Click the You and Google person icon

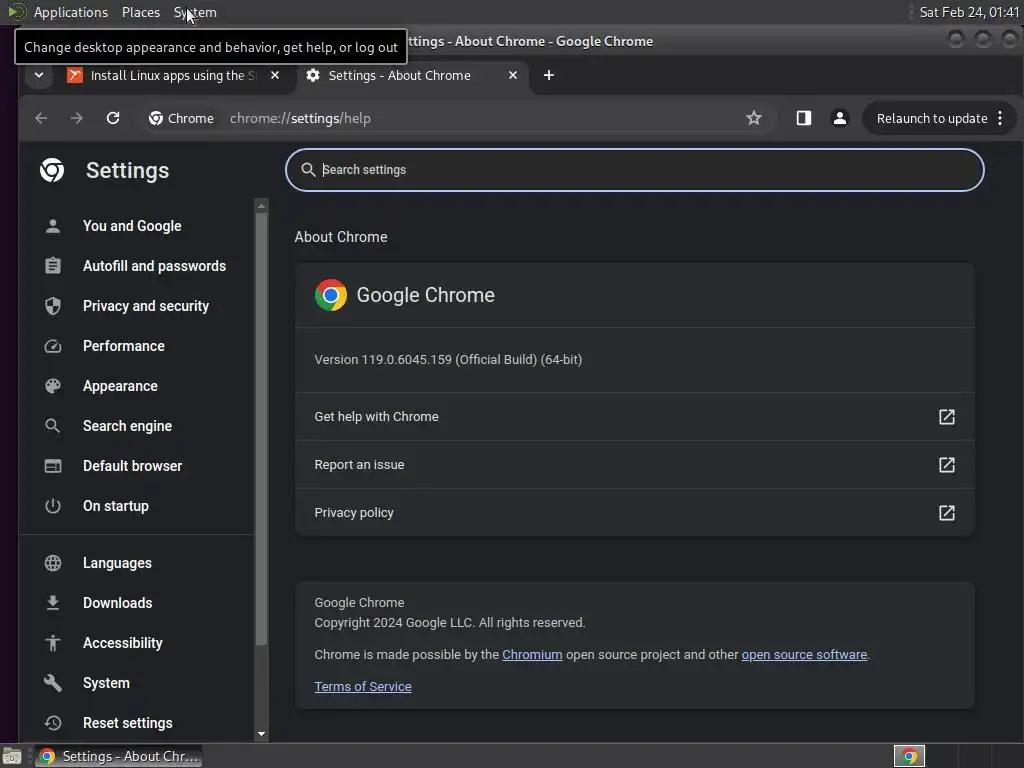pyautogui.click(x=53, y=226)
